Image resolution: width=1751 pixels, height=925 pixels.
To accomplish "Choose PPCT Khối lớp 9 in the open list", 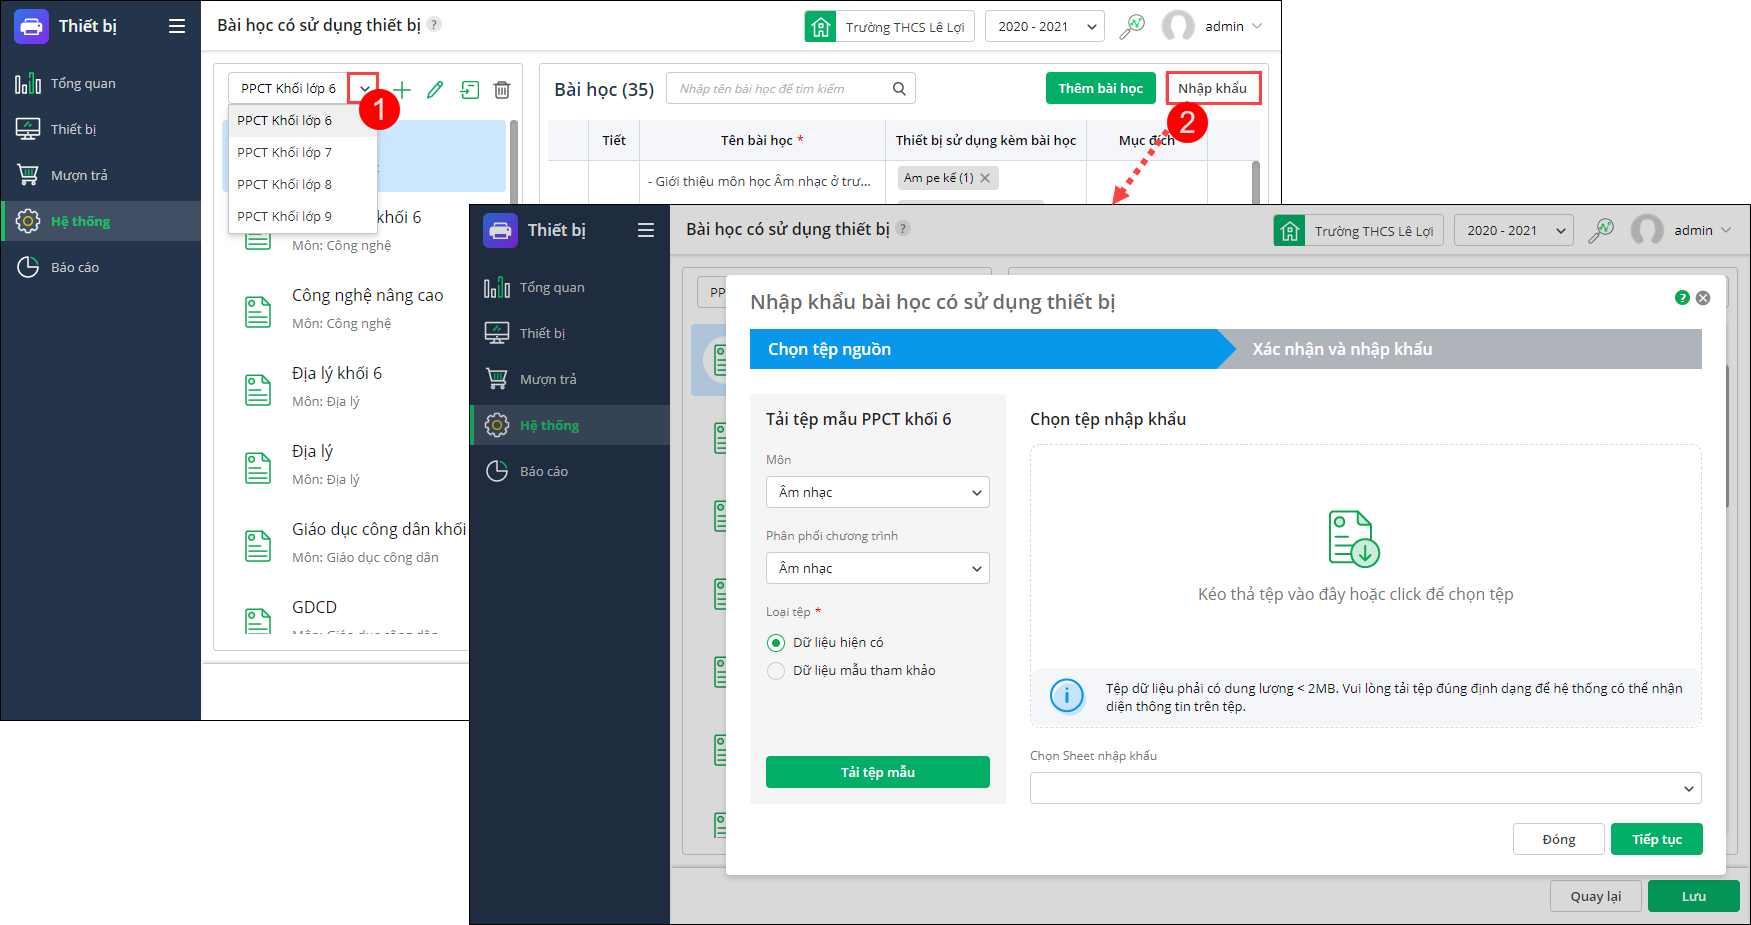I will coord(303,216).
